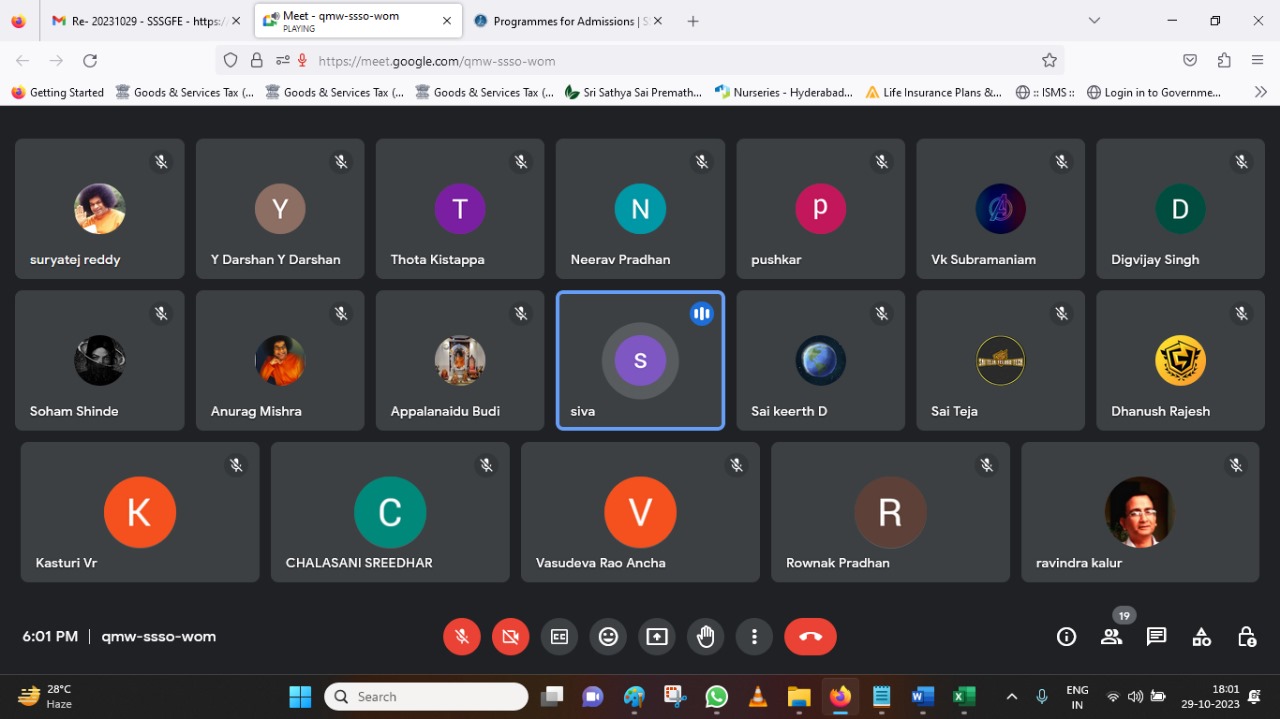This screenshot has height=719, width=1280.
Task: Switch to the Programmes for Admissions tab
Action: click(x=565, y=21)
